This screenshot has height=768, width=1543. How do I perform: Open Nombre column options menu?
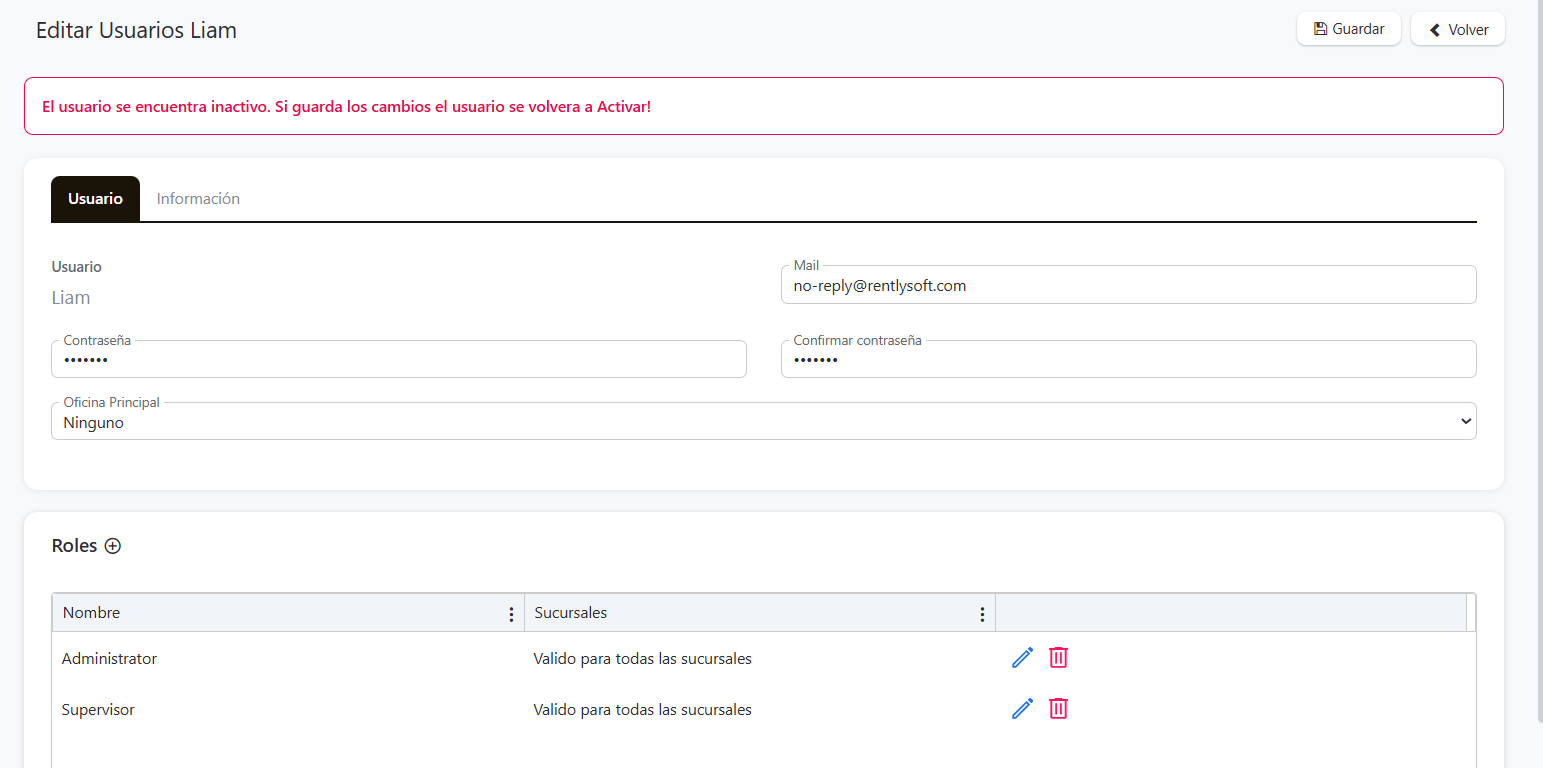[x=511, y=614]
